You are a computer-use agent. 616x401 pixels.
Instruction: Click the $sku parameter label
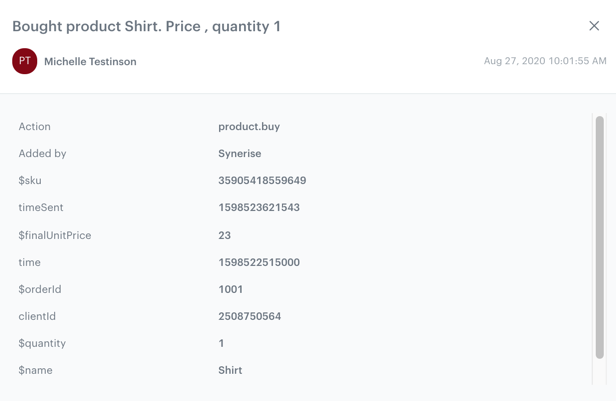click(30, 181)
